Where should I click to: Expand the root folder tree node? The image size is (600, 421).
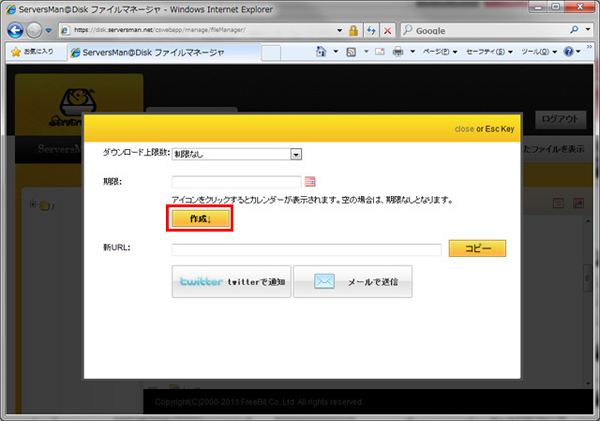[x=33, y=204]
